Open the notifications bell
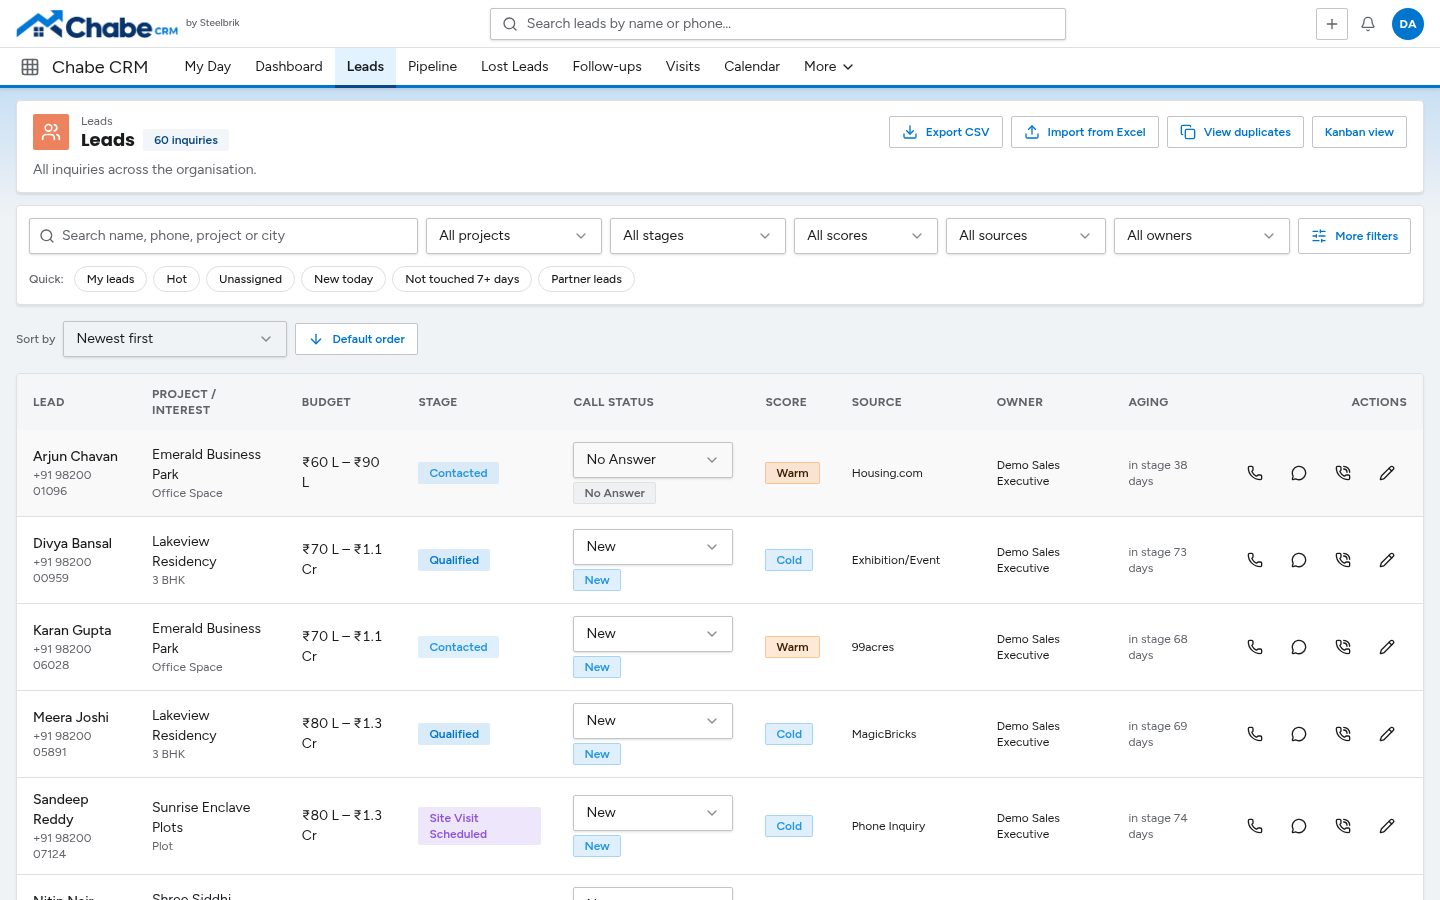This screenshot has height=900, width=1440. point(1368,24)
